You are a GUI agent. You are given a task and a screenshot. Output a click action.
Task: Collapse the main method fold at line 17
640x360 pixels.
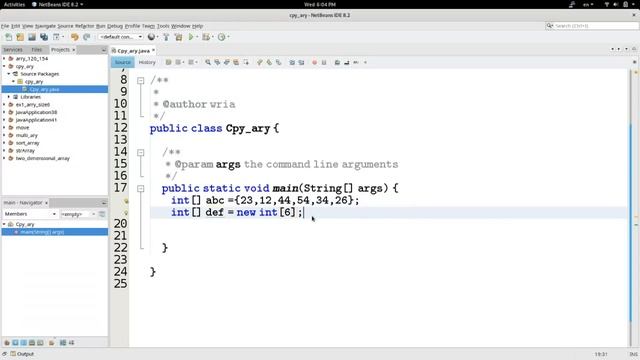click(x=140, y=189)
